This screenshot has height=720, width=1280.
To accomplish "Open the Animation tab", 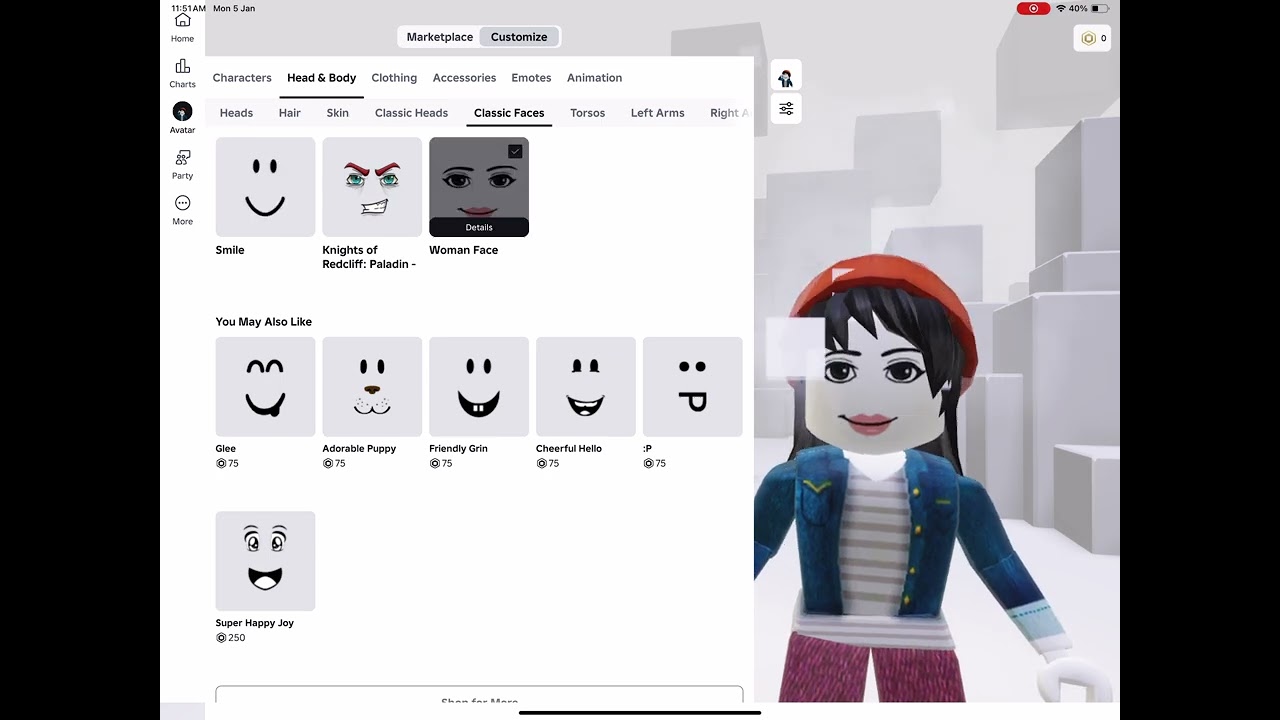I will coord(594,78).
